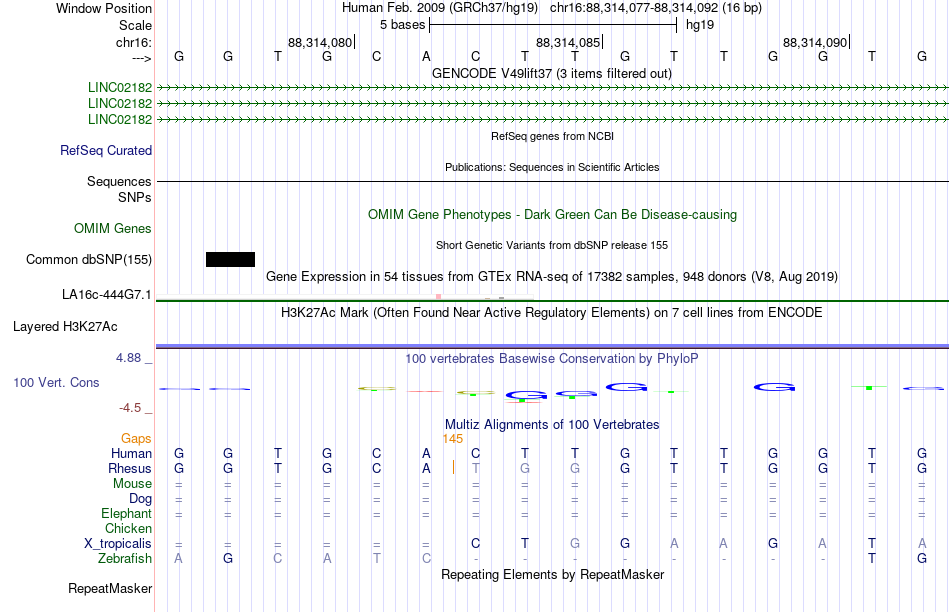Click the OMIM Gene Phenotypes track title
950x612 pixels.
[552, 215]
